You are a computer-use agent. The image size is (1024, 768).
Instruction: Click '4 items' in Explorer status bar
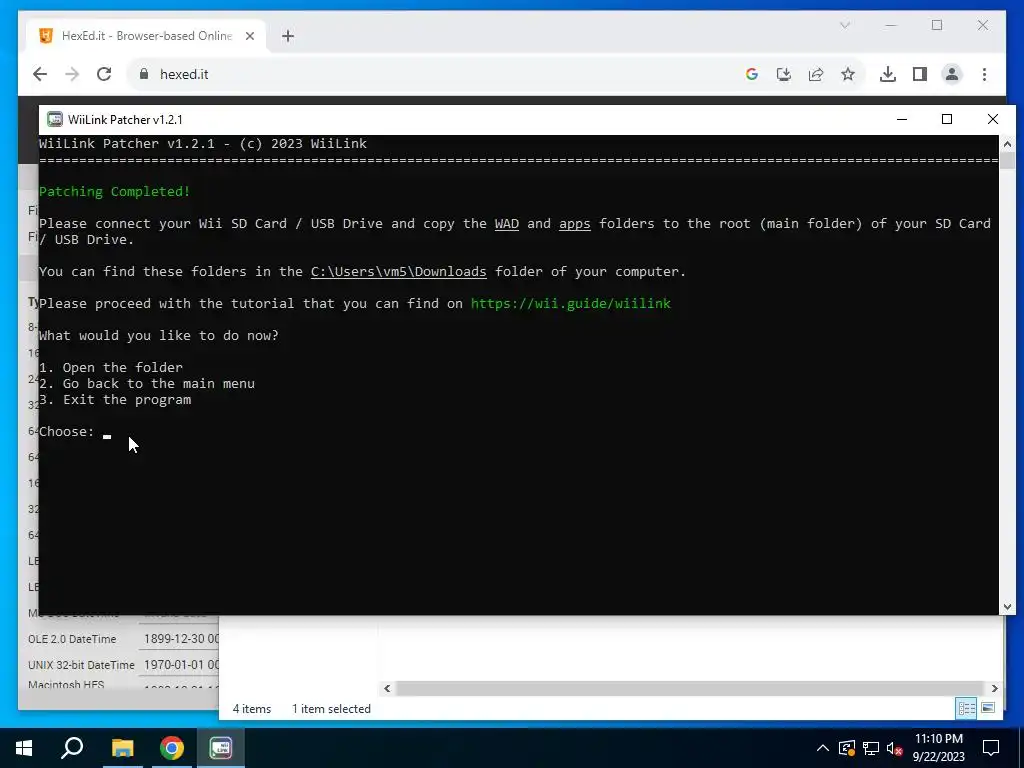tap(252, 709)
